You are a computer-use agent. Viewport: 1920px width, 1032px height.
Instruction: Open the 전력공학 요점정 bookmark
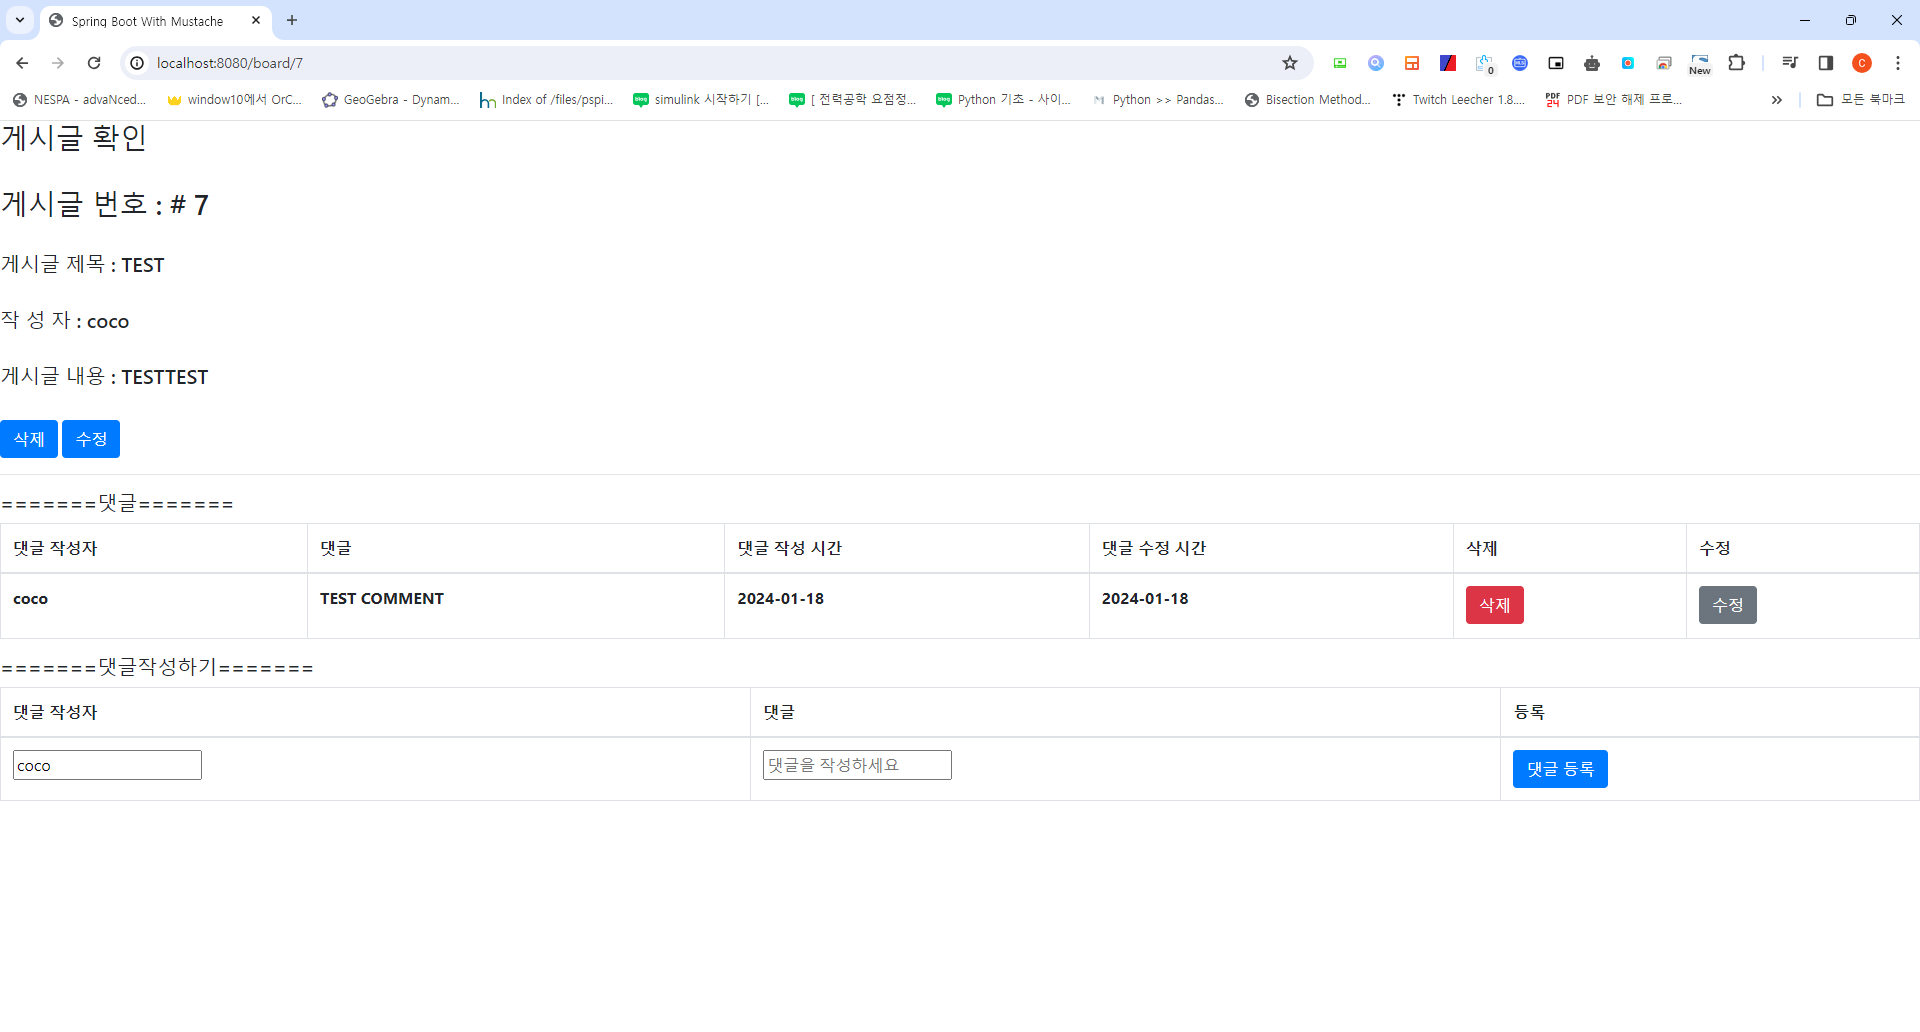[x=853, y=100]
